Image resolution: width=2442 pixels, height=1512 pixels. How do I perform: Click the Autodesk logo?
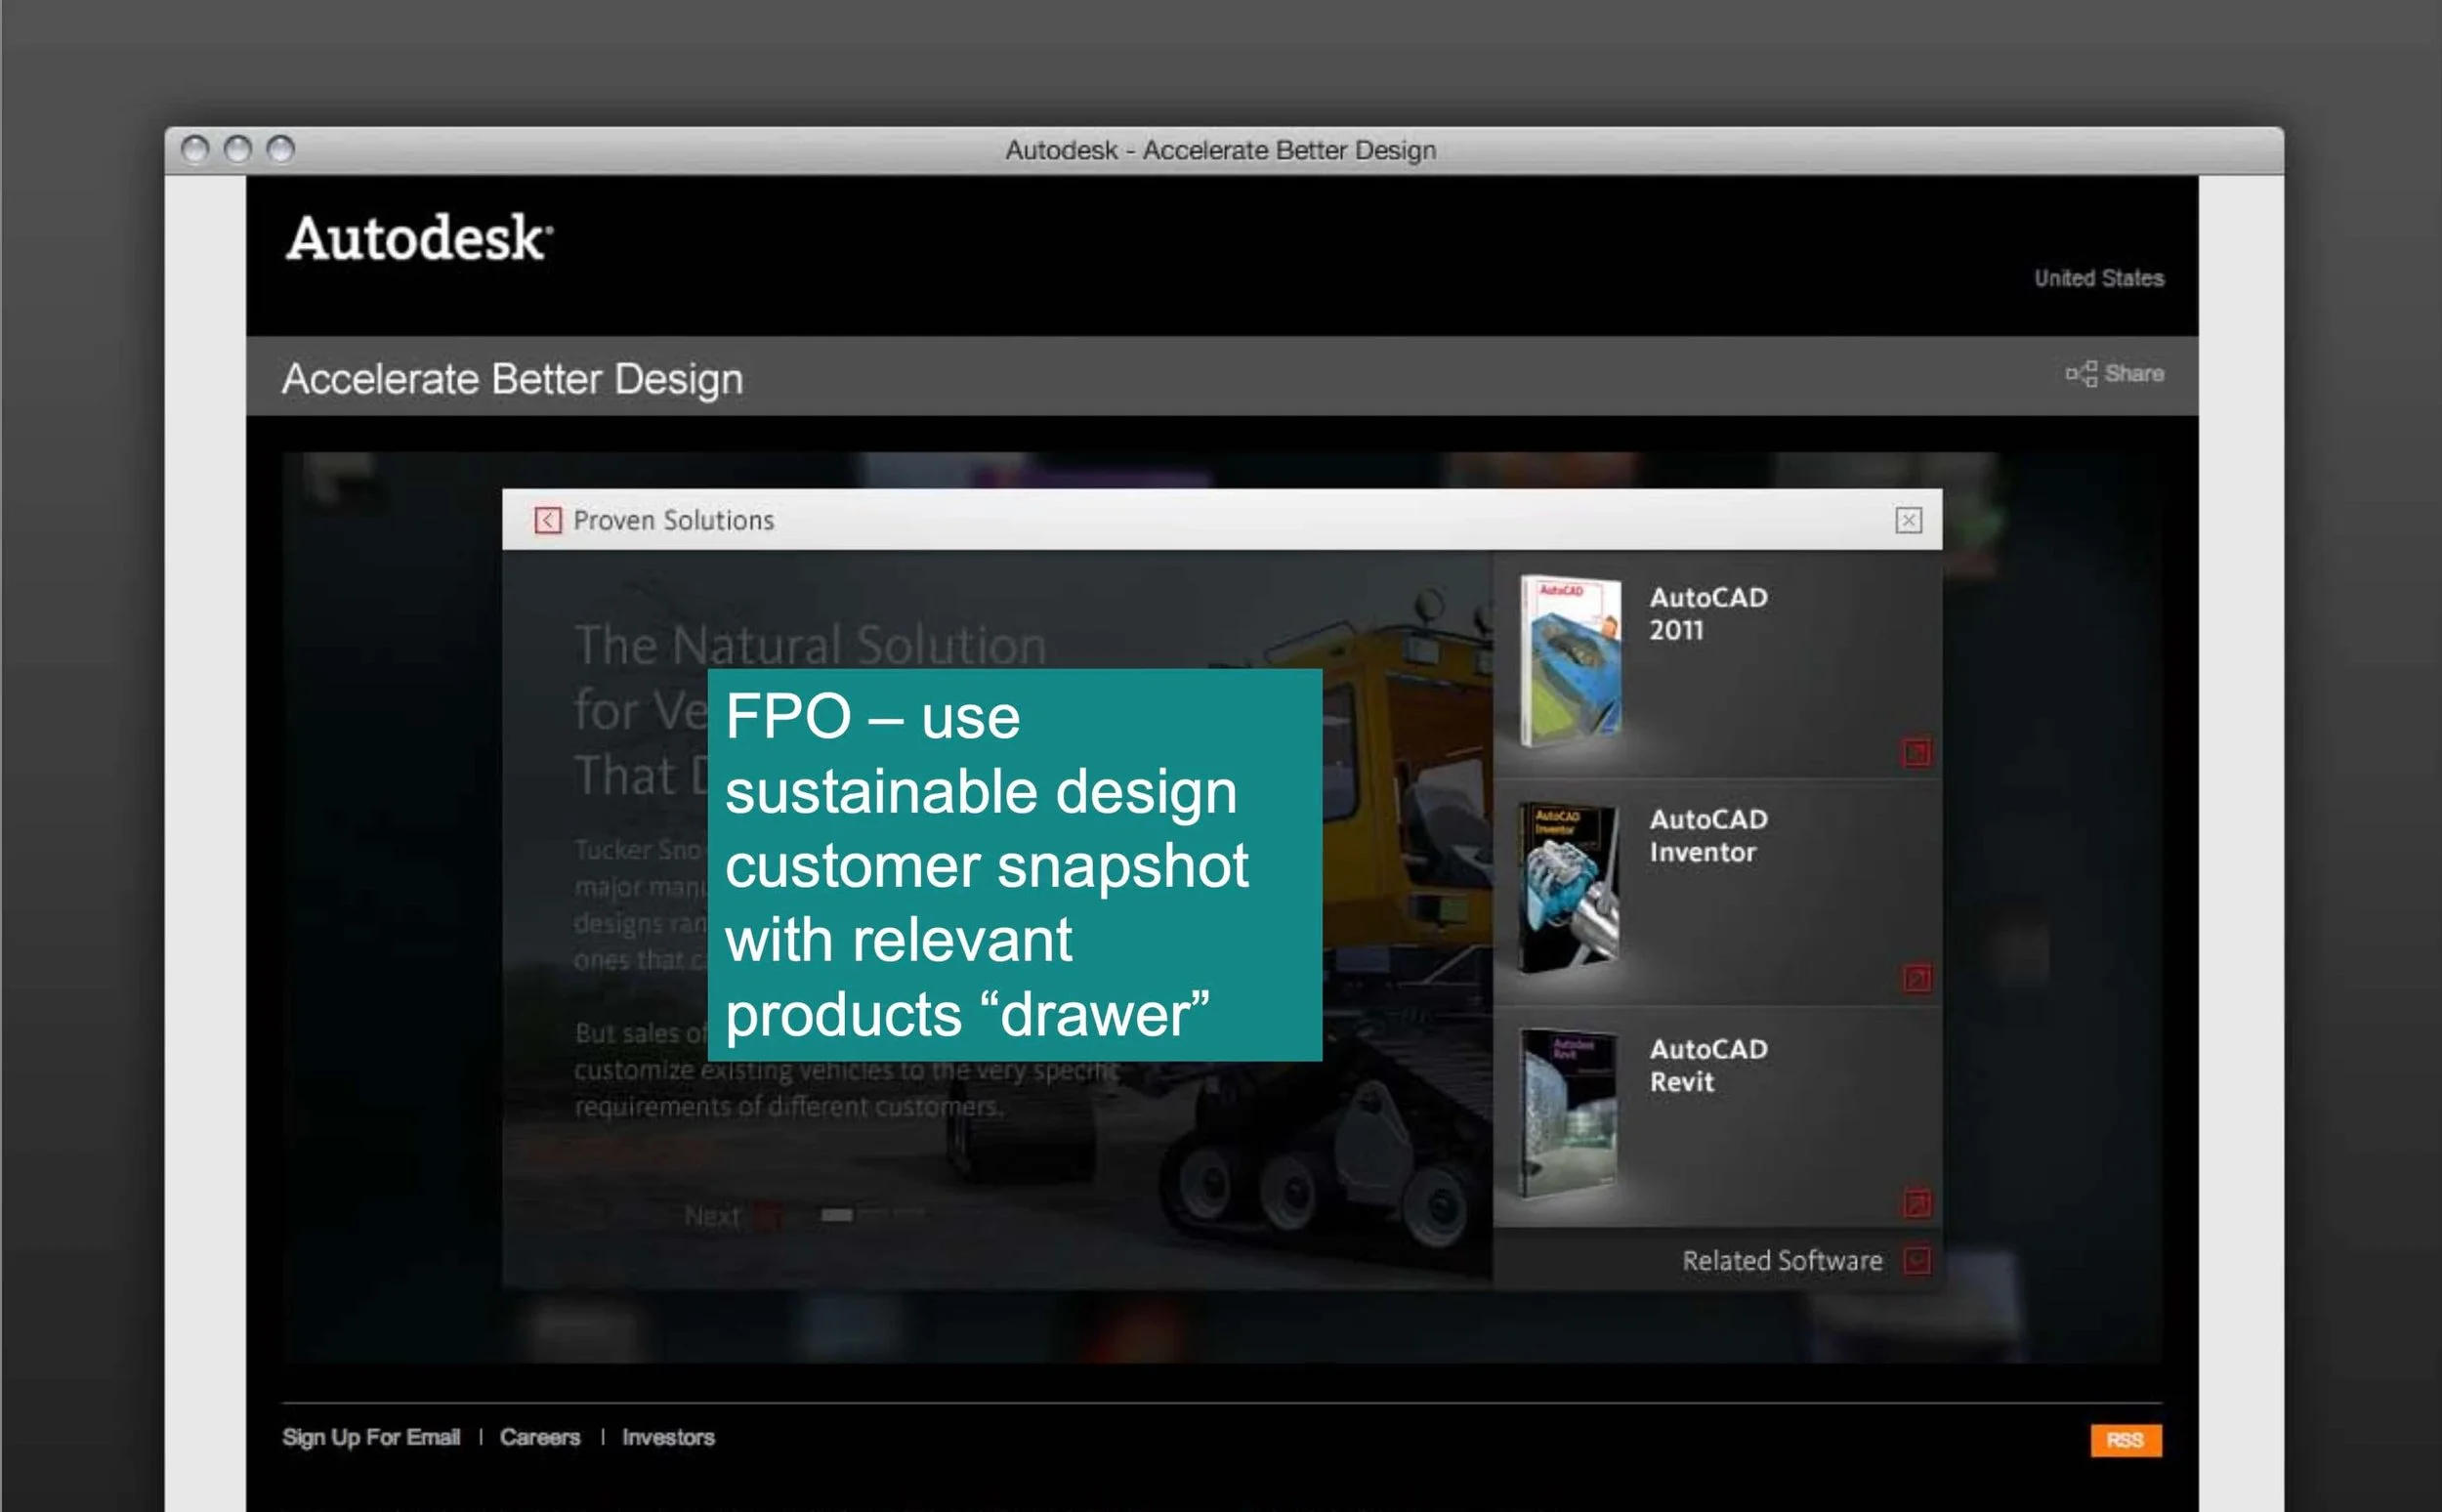coord(418,238)
